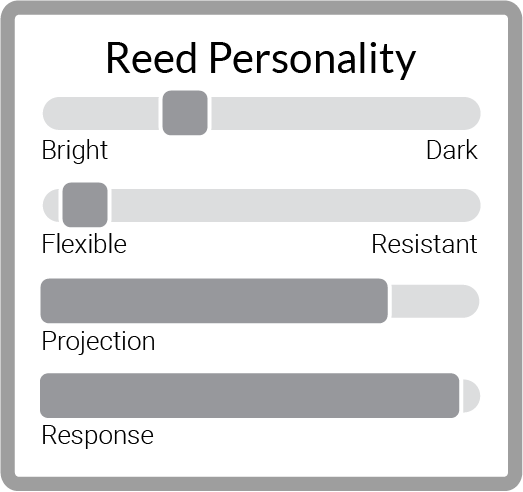The width and height of the screenshot is (523, 492).
Task: Click the unfilled tip of the Response bar
Action: (x=471, y=396)
